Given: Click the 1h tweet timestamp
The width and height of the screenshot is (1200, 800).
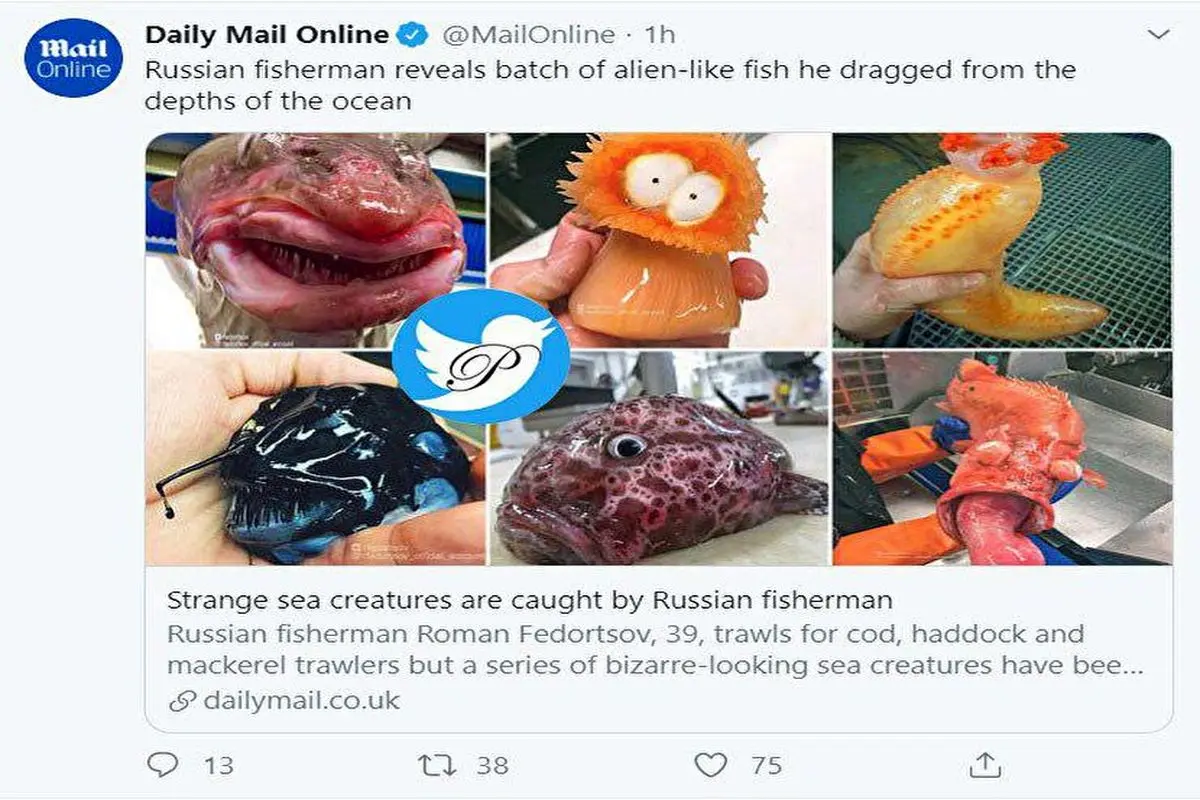Looking at the screenshot, I should 661,34.
